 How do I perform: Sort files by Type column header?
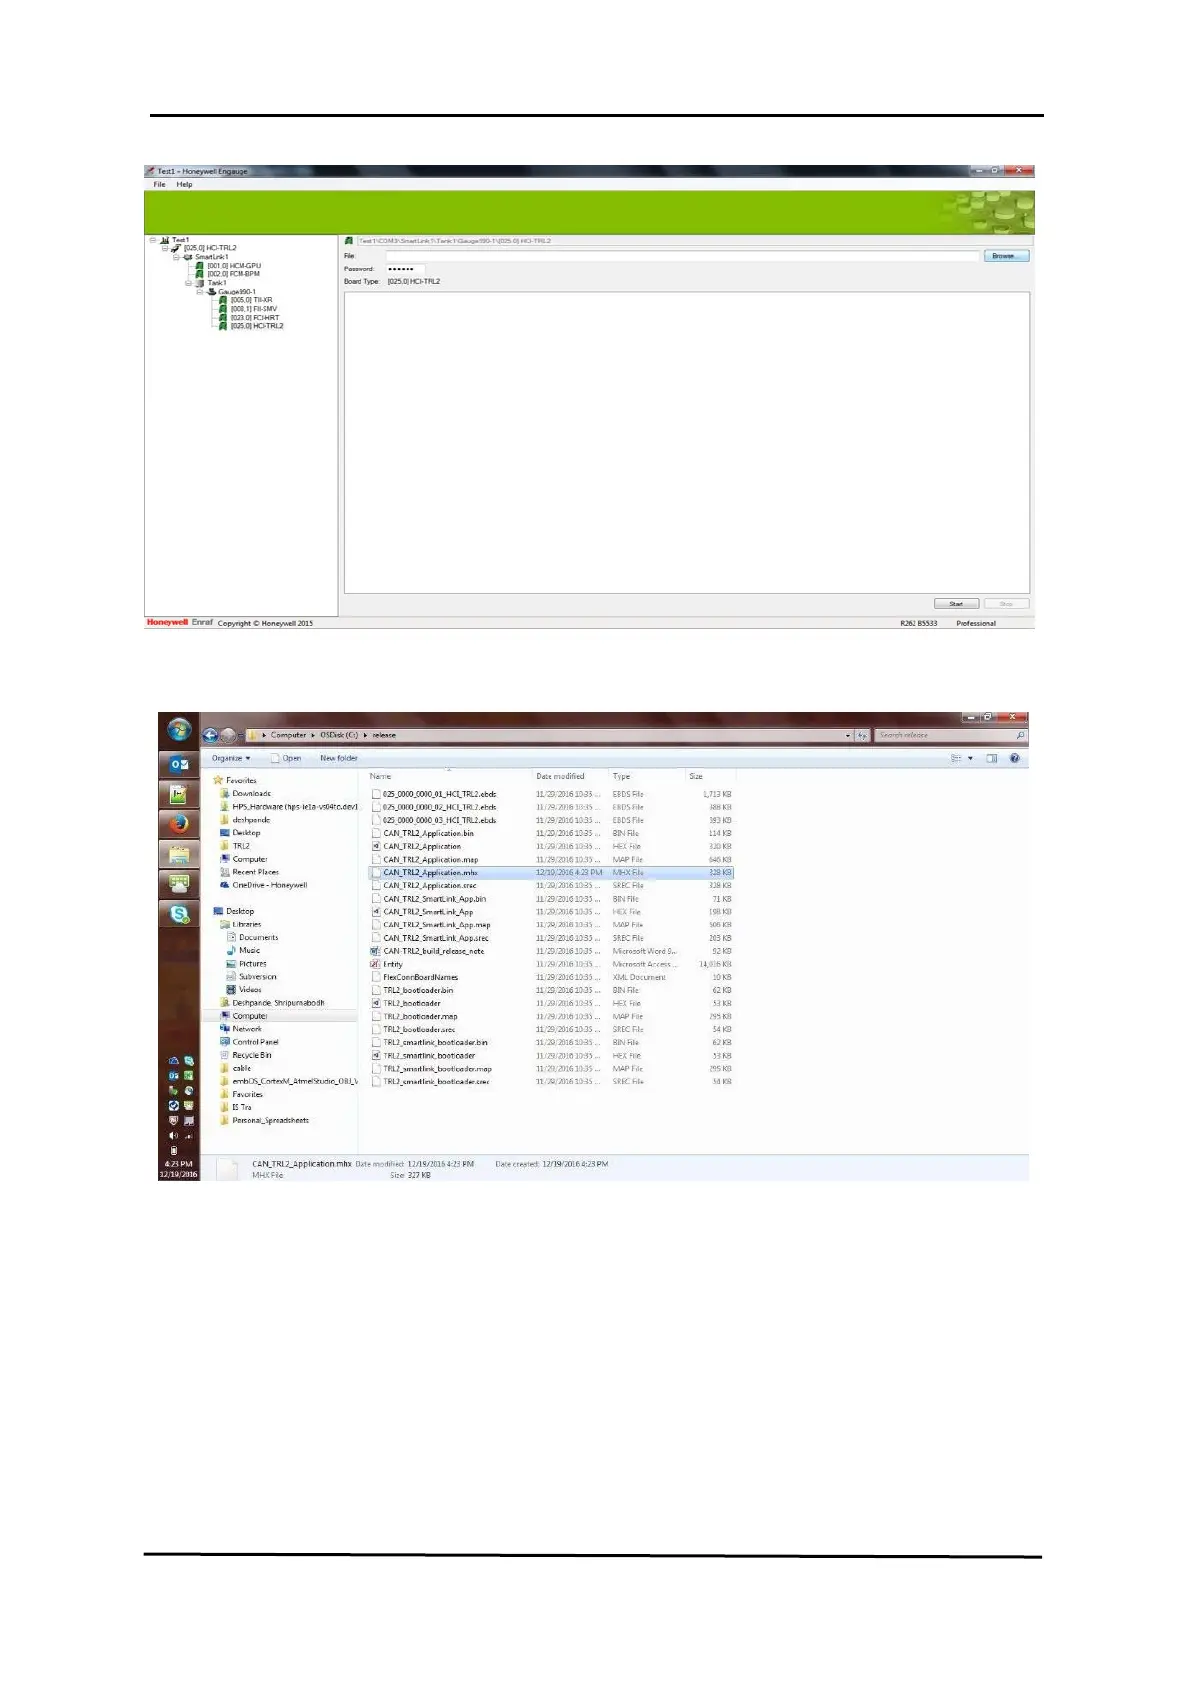coord(622,776)
